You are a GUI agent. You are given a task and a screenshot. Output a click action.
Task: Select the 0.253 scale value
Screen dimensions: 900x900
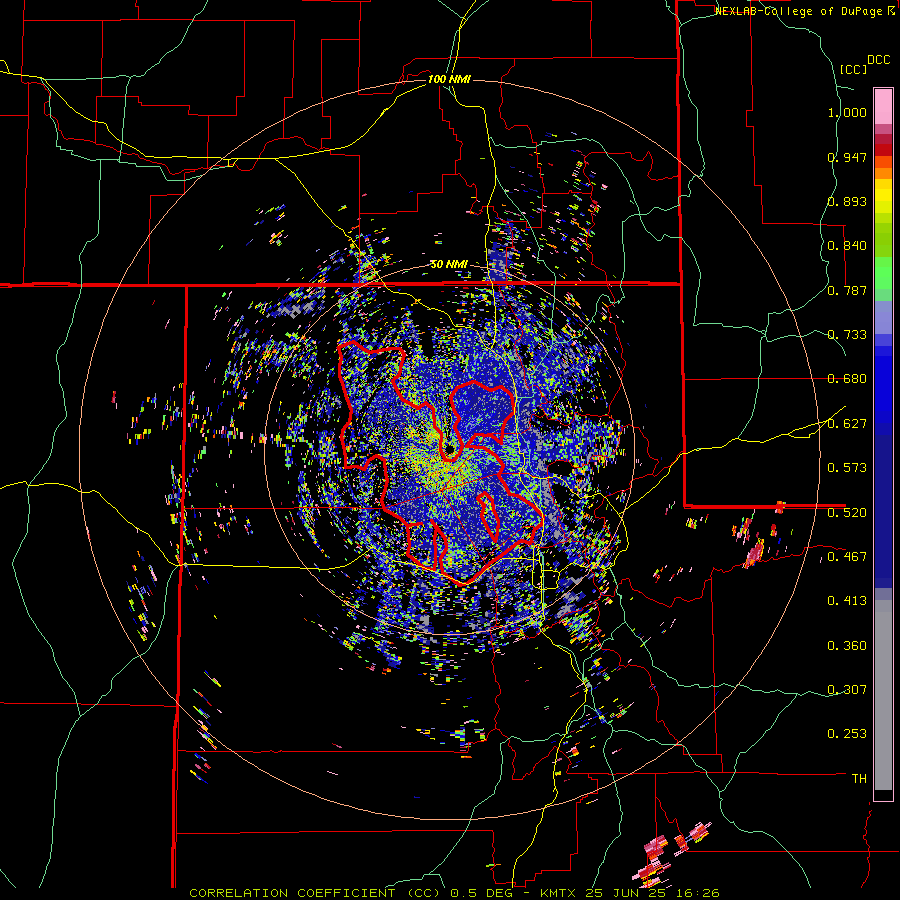[x=847, y=734]
